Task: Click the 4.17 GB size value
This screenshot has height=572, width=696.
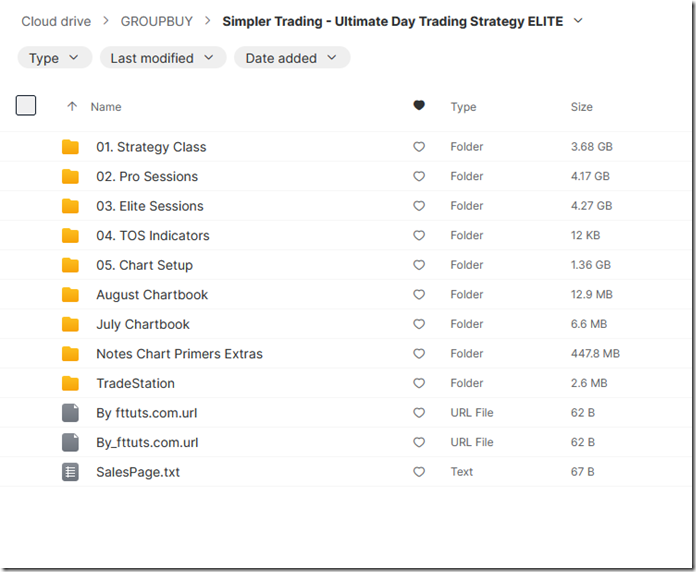Action: 590,177
